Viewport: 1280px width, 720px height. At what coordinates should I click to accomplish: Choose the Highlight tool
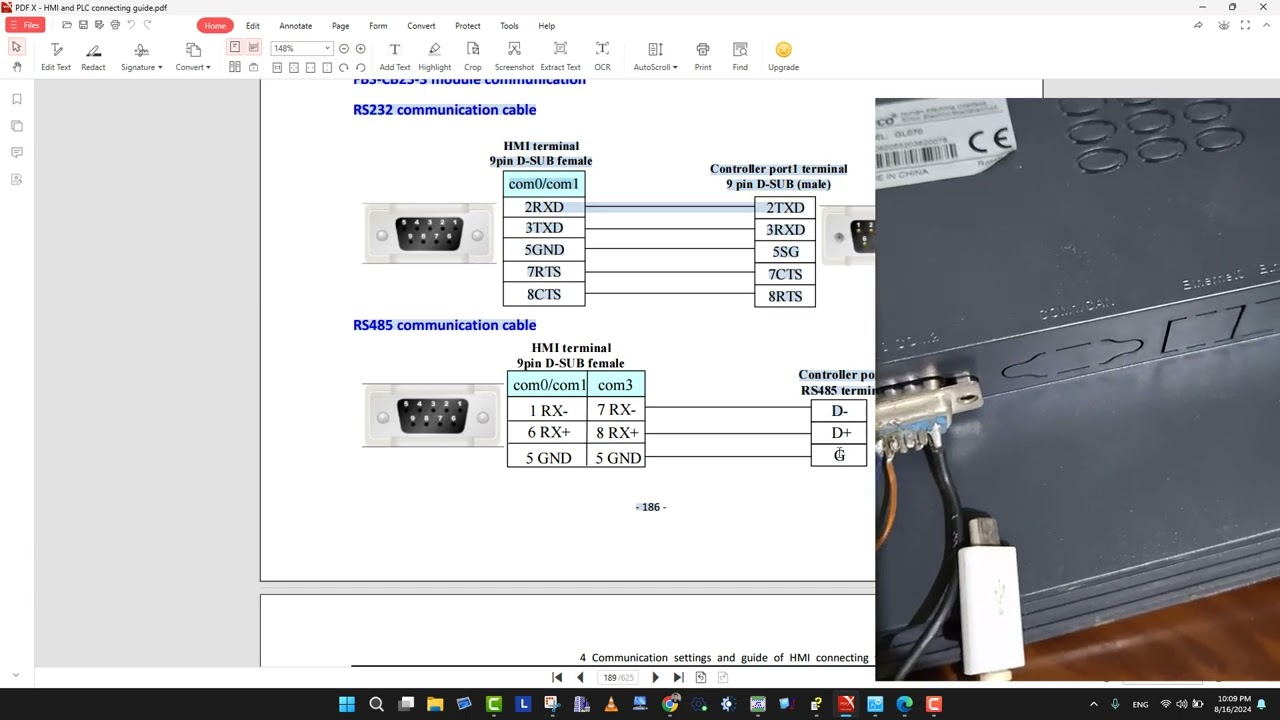[434, 57]
